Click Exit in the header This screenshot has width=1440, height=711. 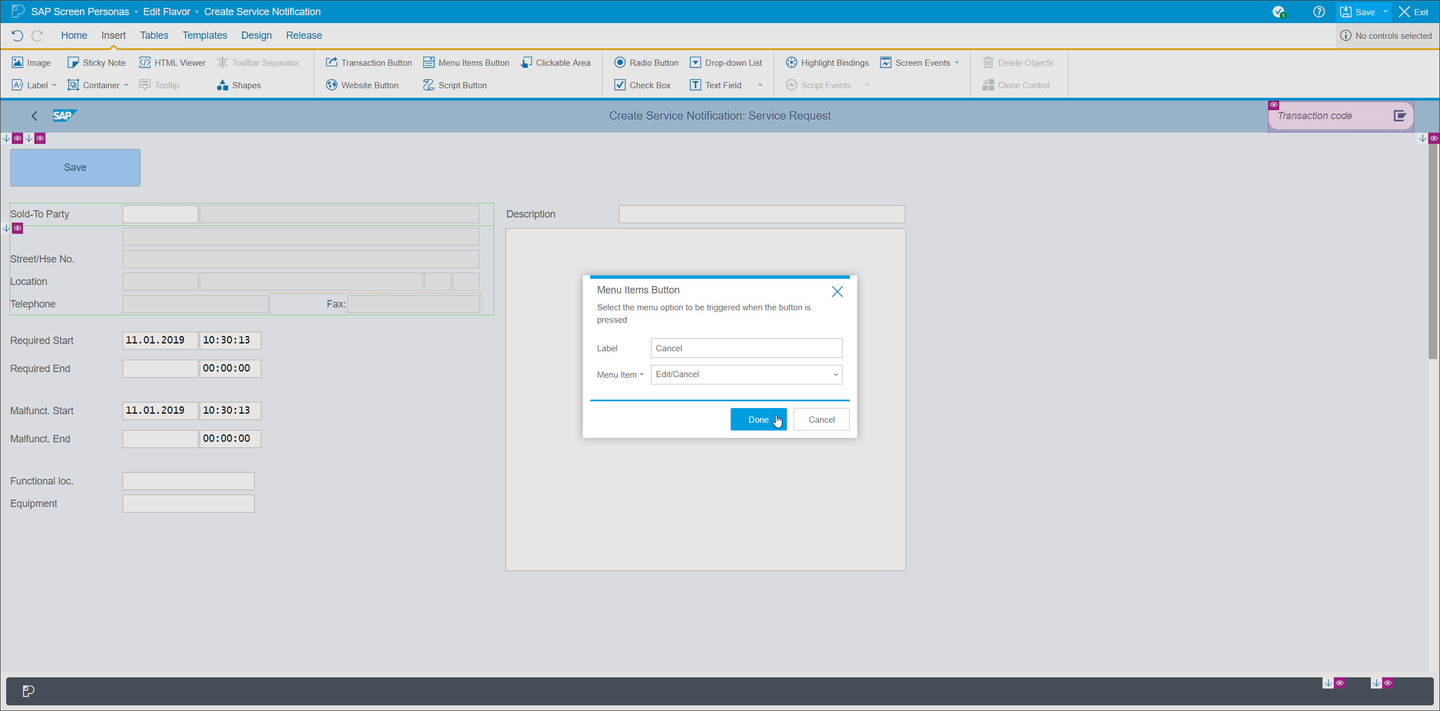click(1413, 12)
